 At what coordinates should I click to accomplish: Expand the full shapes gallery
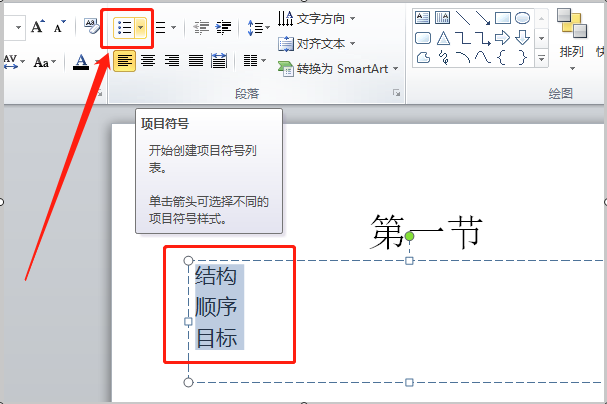(x=542, y=58)
